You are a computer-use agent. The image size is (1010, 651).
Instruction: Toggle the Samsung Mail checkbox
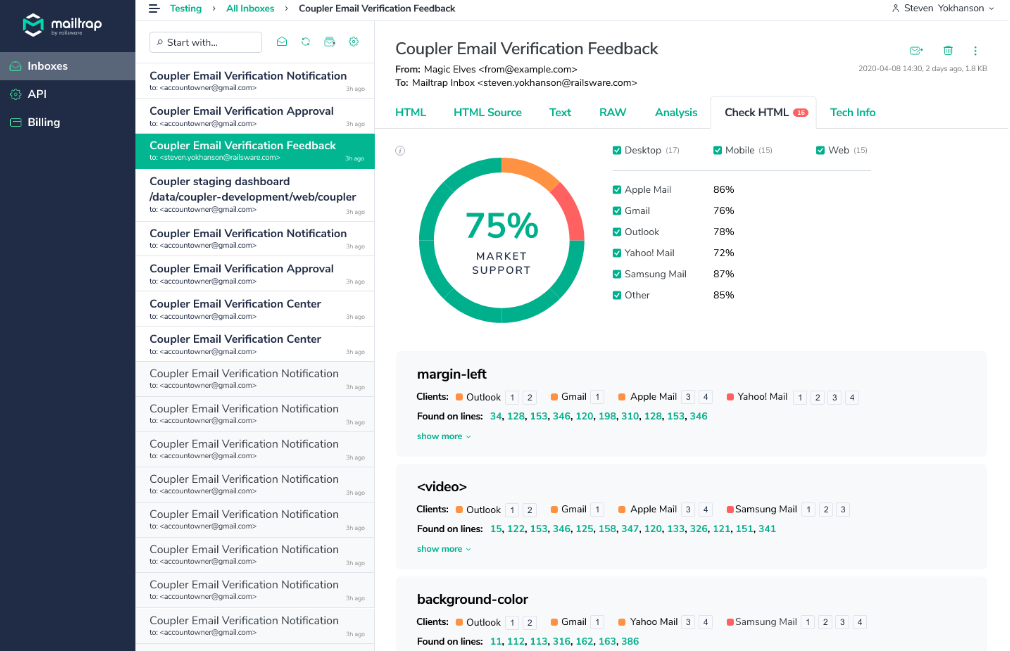(x=617, y=274)
